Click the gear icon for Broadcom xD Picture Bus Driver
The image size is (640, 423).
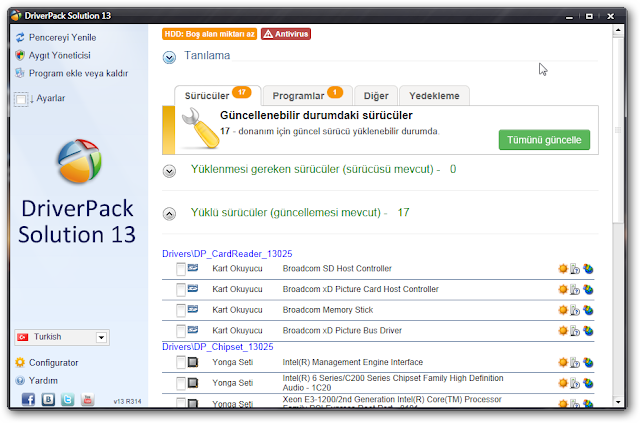[x=563, y=331]
